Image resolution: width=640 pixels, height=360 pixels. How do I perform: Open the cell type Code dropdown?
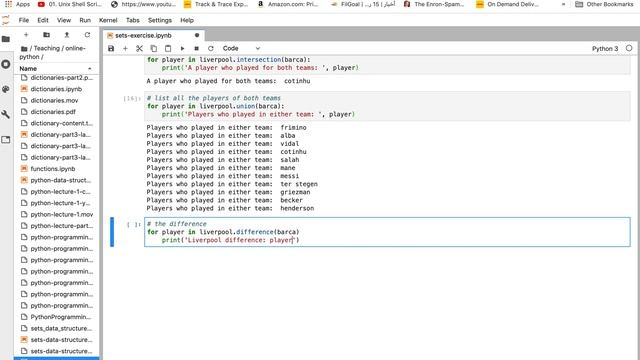point(241,48)
